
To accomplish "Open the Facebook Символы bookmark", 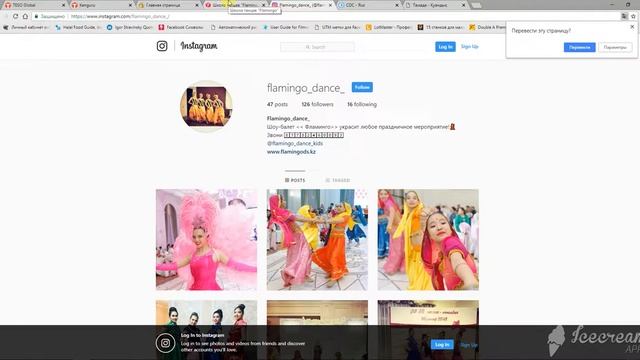I will point(181,27).
